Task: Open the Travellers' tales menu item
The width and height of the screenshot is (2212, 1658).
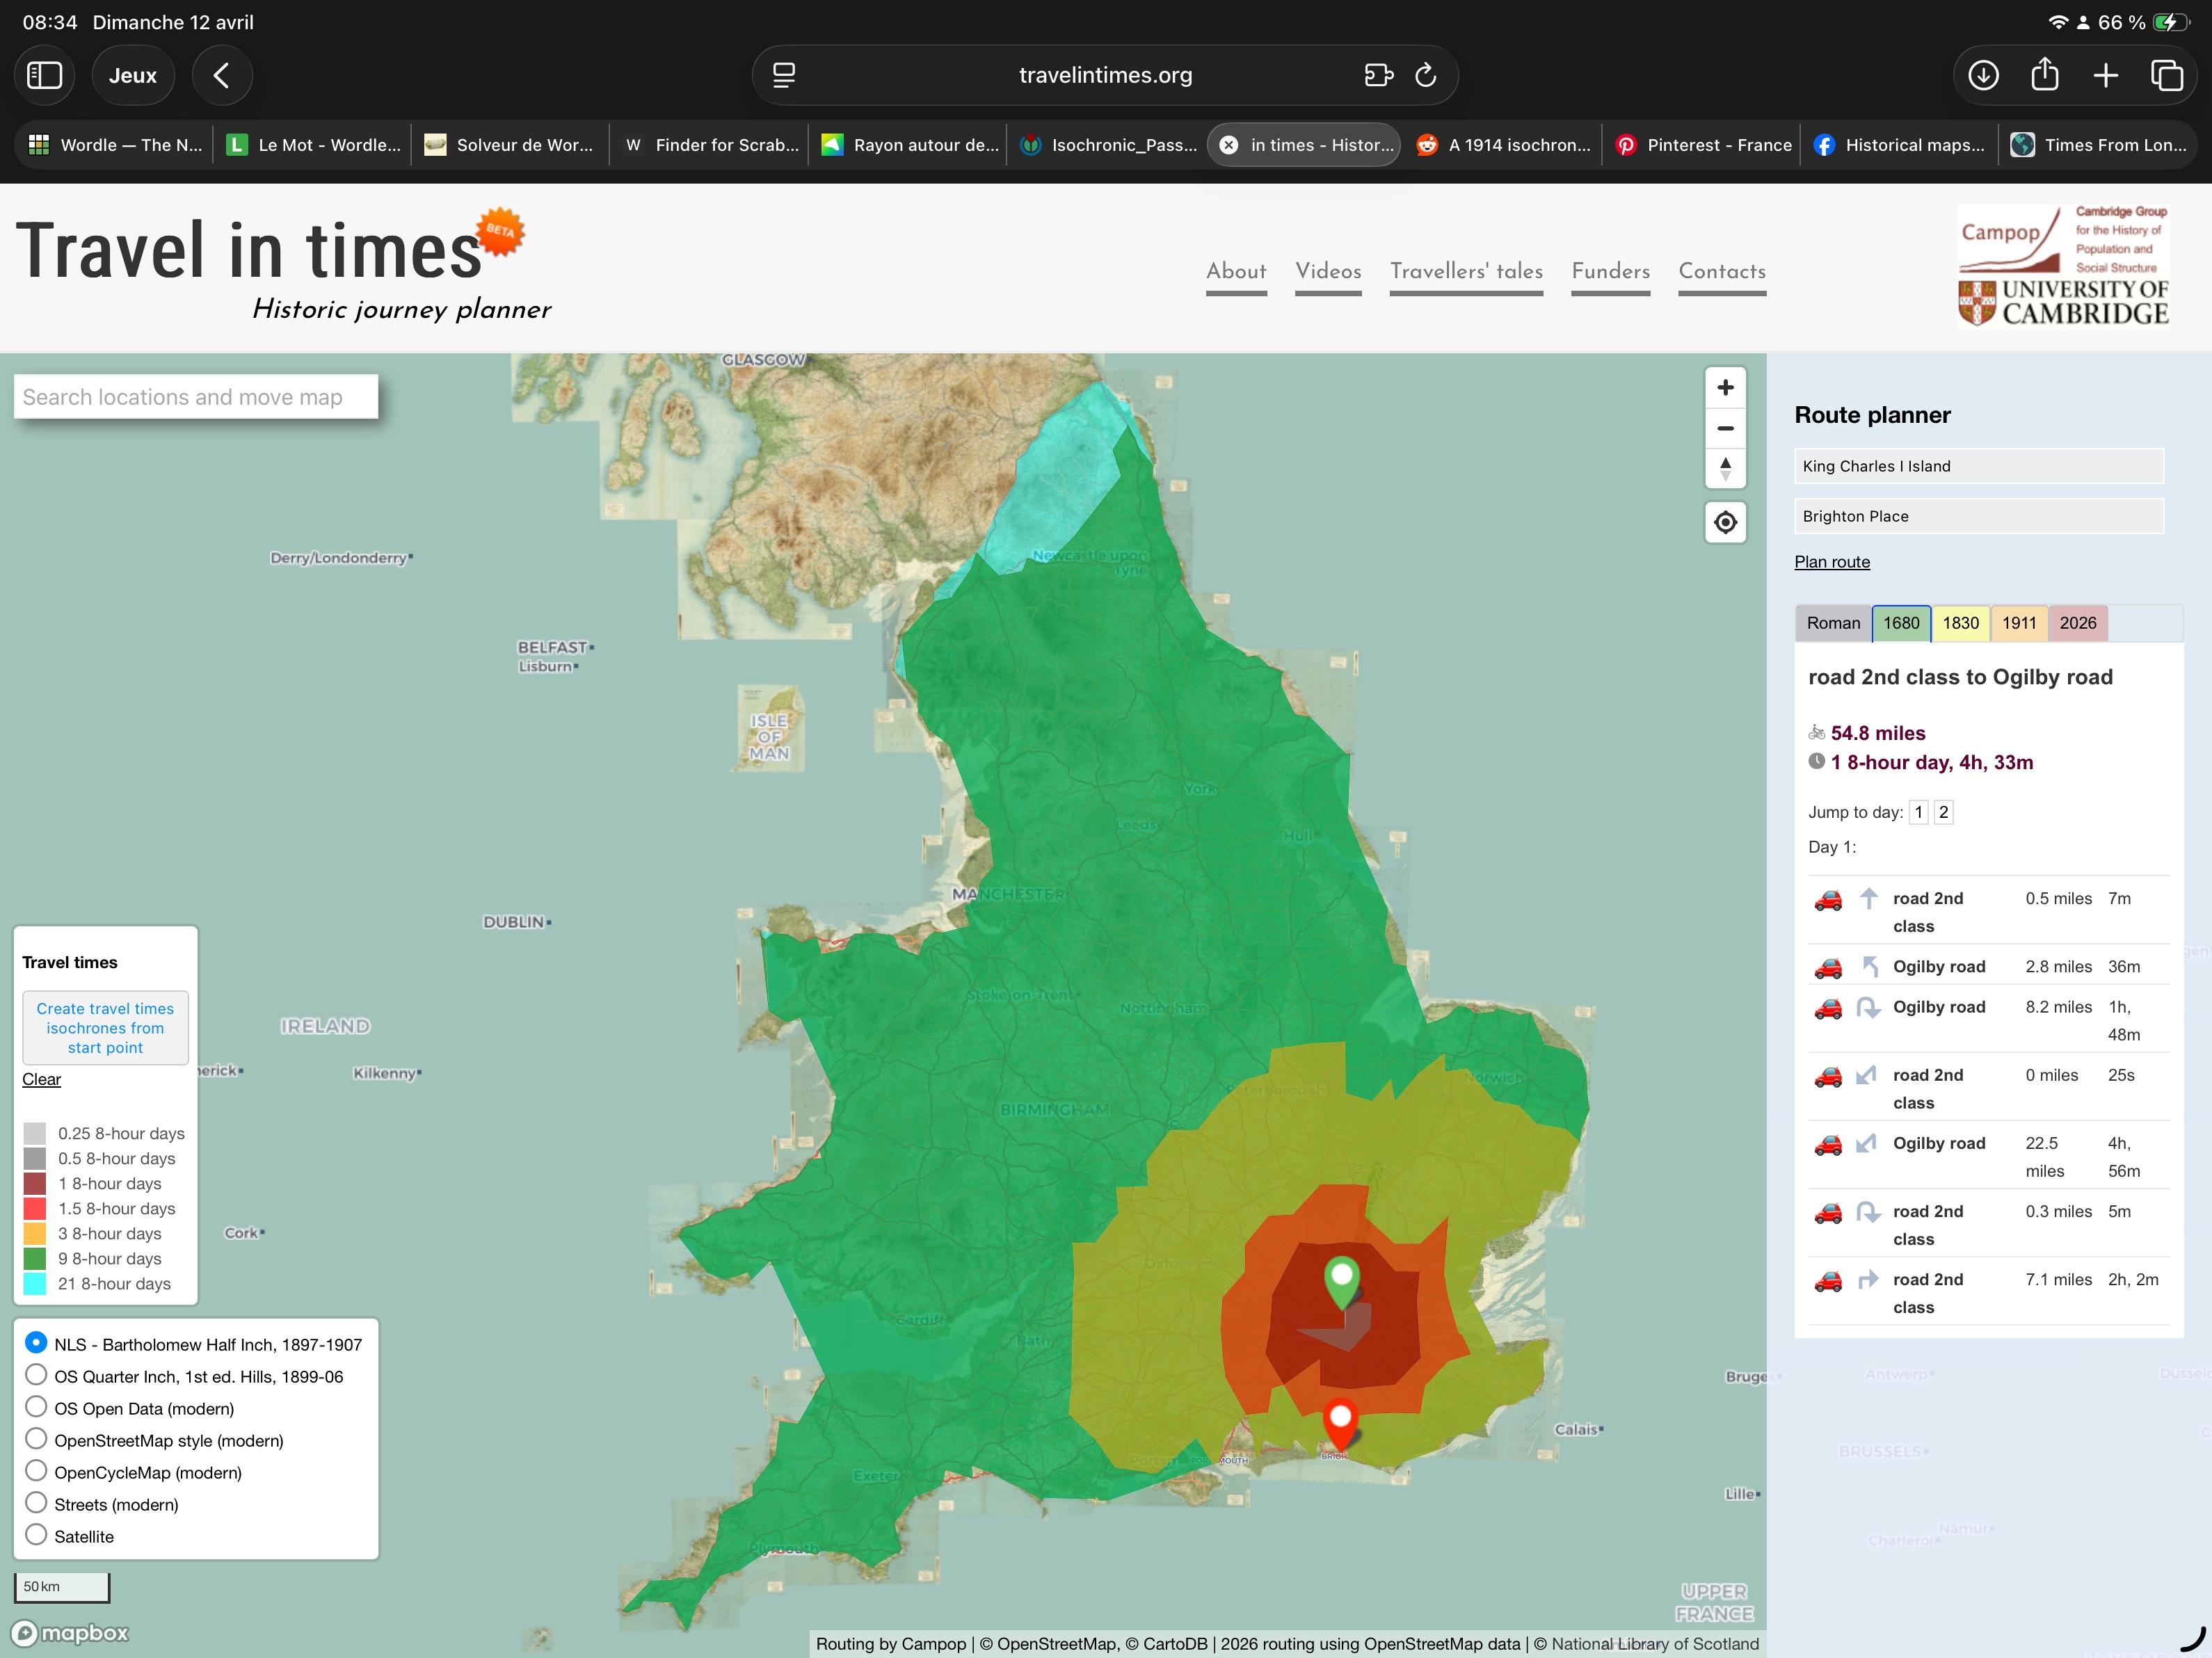Action: 1466,271
